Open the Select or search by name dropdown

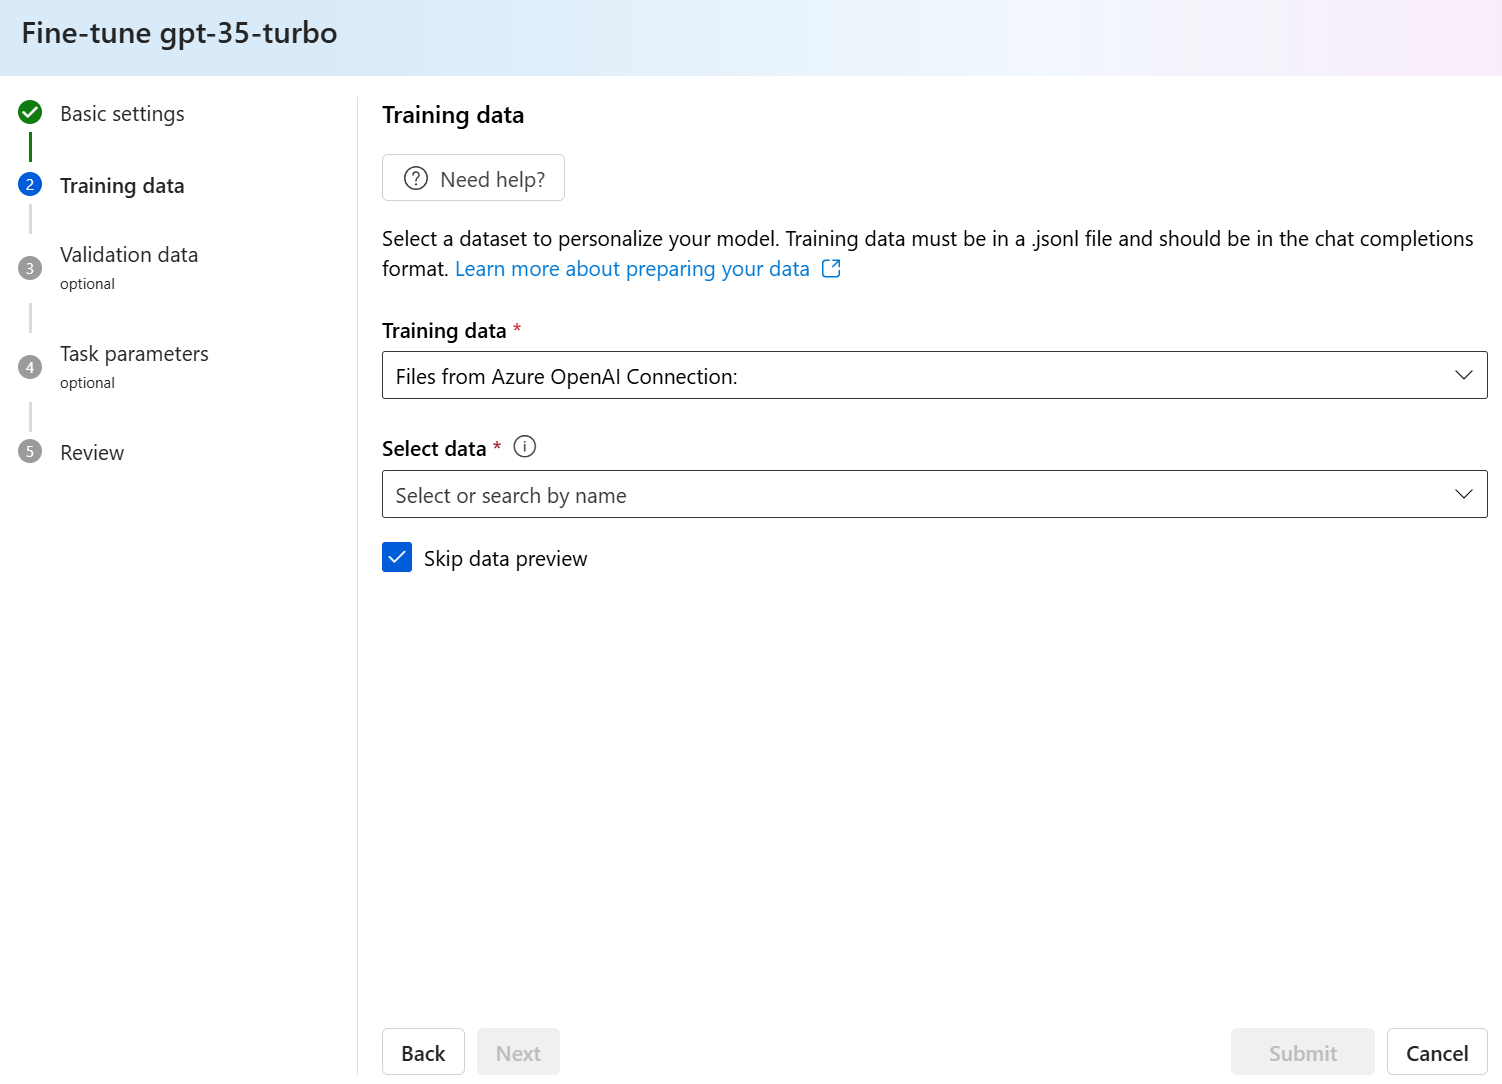click(x=934, y=494)
